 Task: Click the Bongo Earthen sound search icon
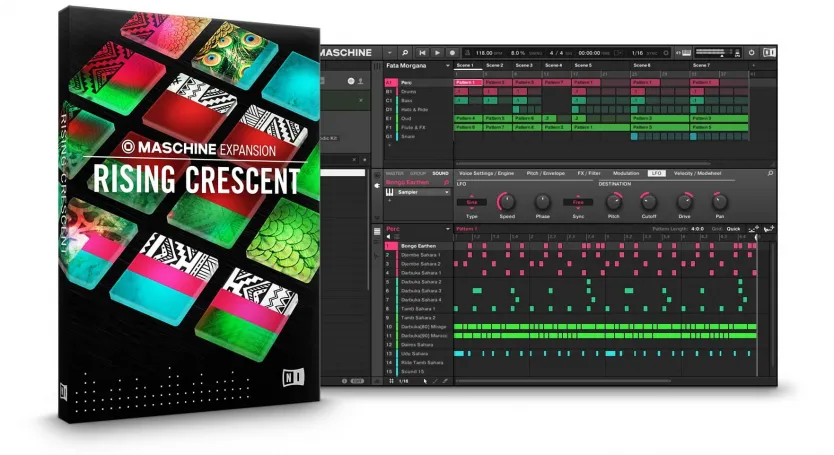coord(446,183)
